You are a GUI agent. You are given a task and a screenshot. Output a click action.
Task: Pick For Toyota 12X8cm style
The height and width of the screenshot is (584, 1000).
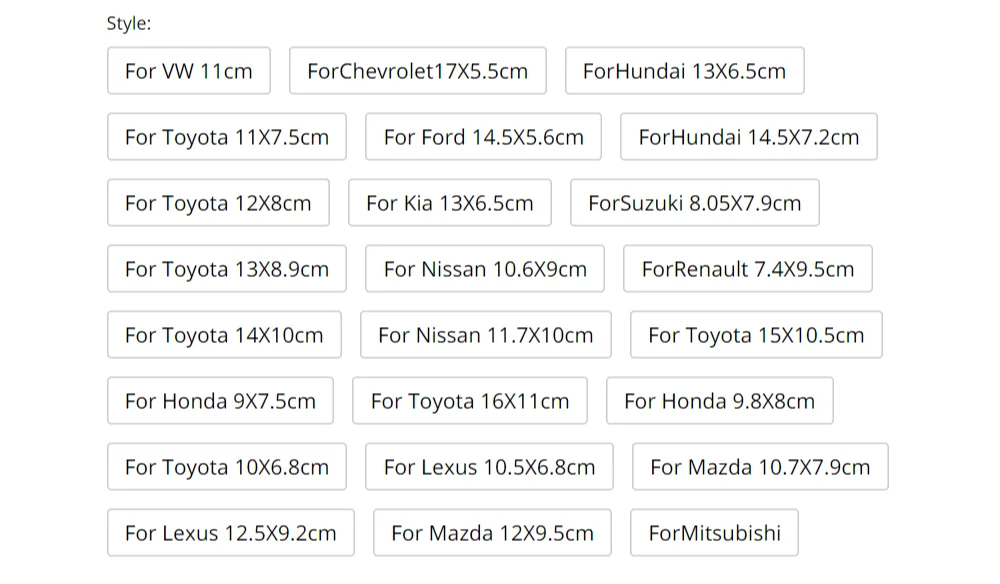click(218, 203)
